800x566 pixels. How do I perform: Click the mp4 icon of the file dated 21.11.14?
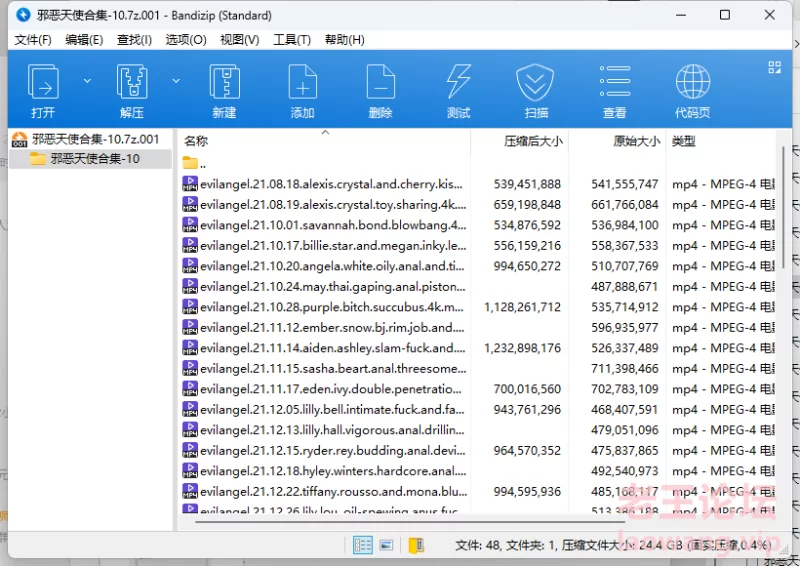click(190, 348)
